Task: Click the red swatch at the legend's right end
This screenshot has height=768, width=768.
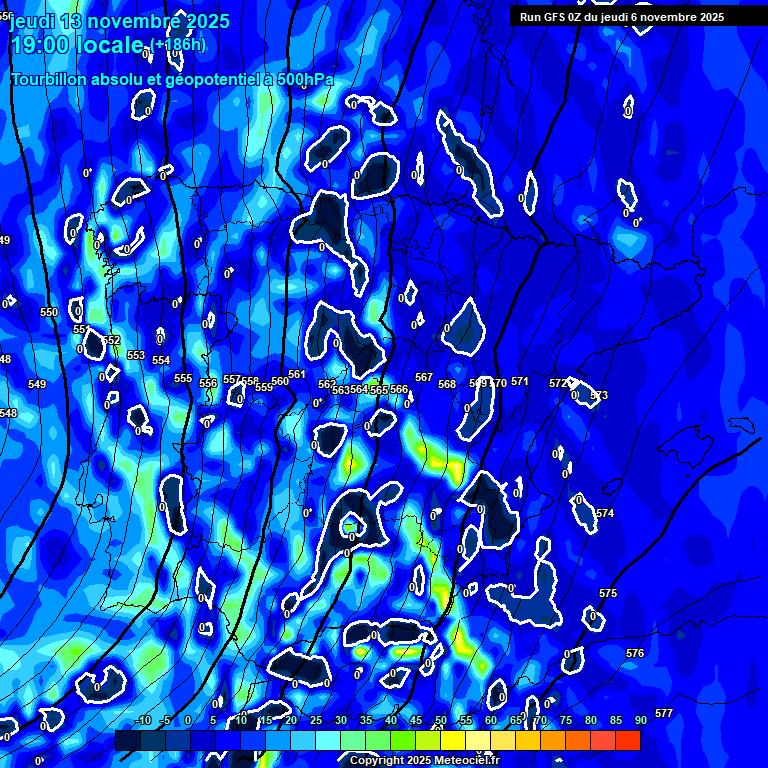Action: (628, 740)
